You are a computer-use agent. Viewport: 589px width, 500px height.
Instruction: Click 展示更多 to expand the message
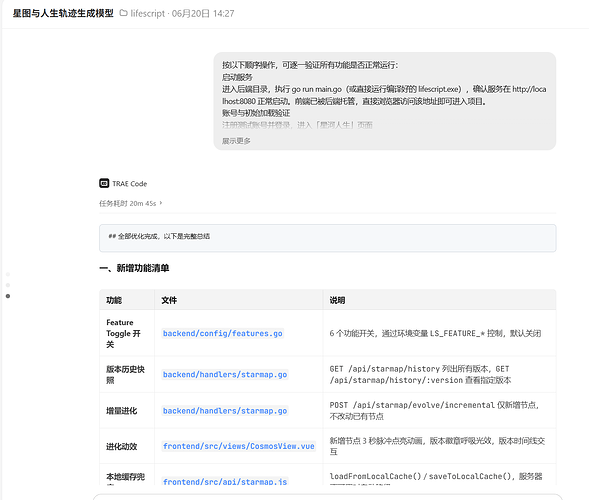[x=236, y=141]
